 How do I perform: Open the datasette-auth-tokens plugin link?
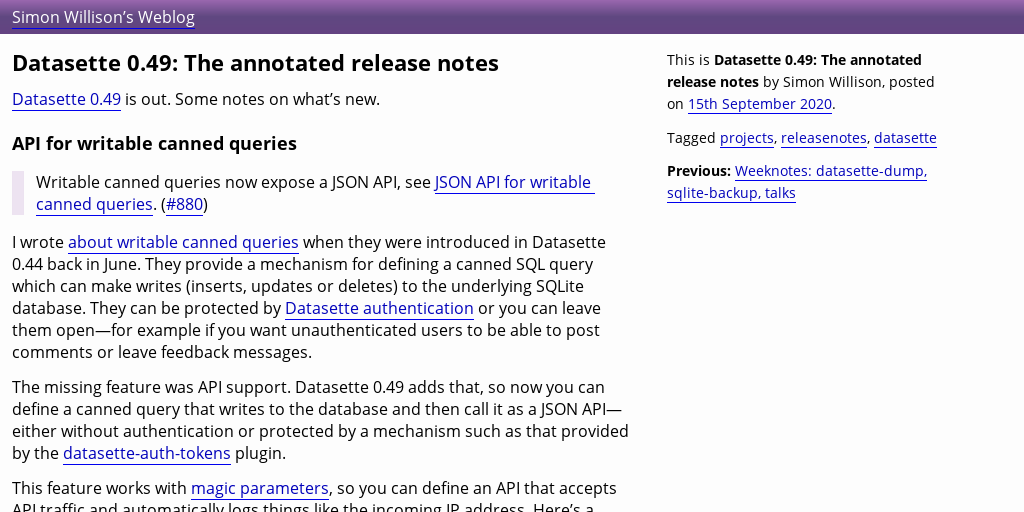click(x=147, y=453)
